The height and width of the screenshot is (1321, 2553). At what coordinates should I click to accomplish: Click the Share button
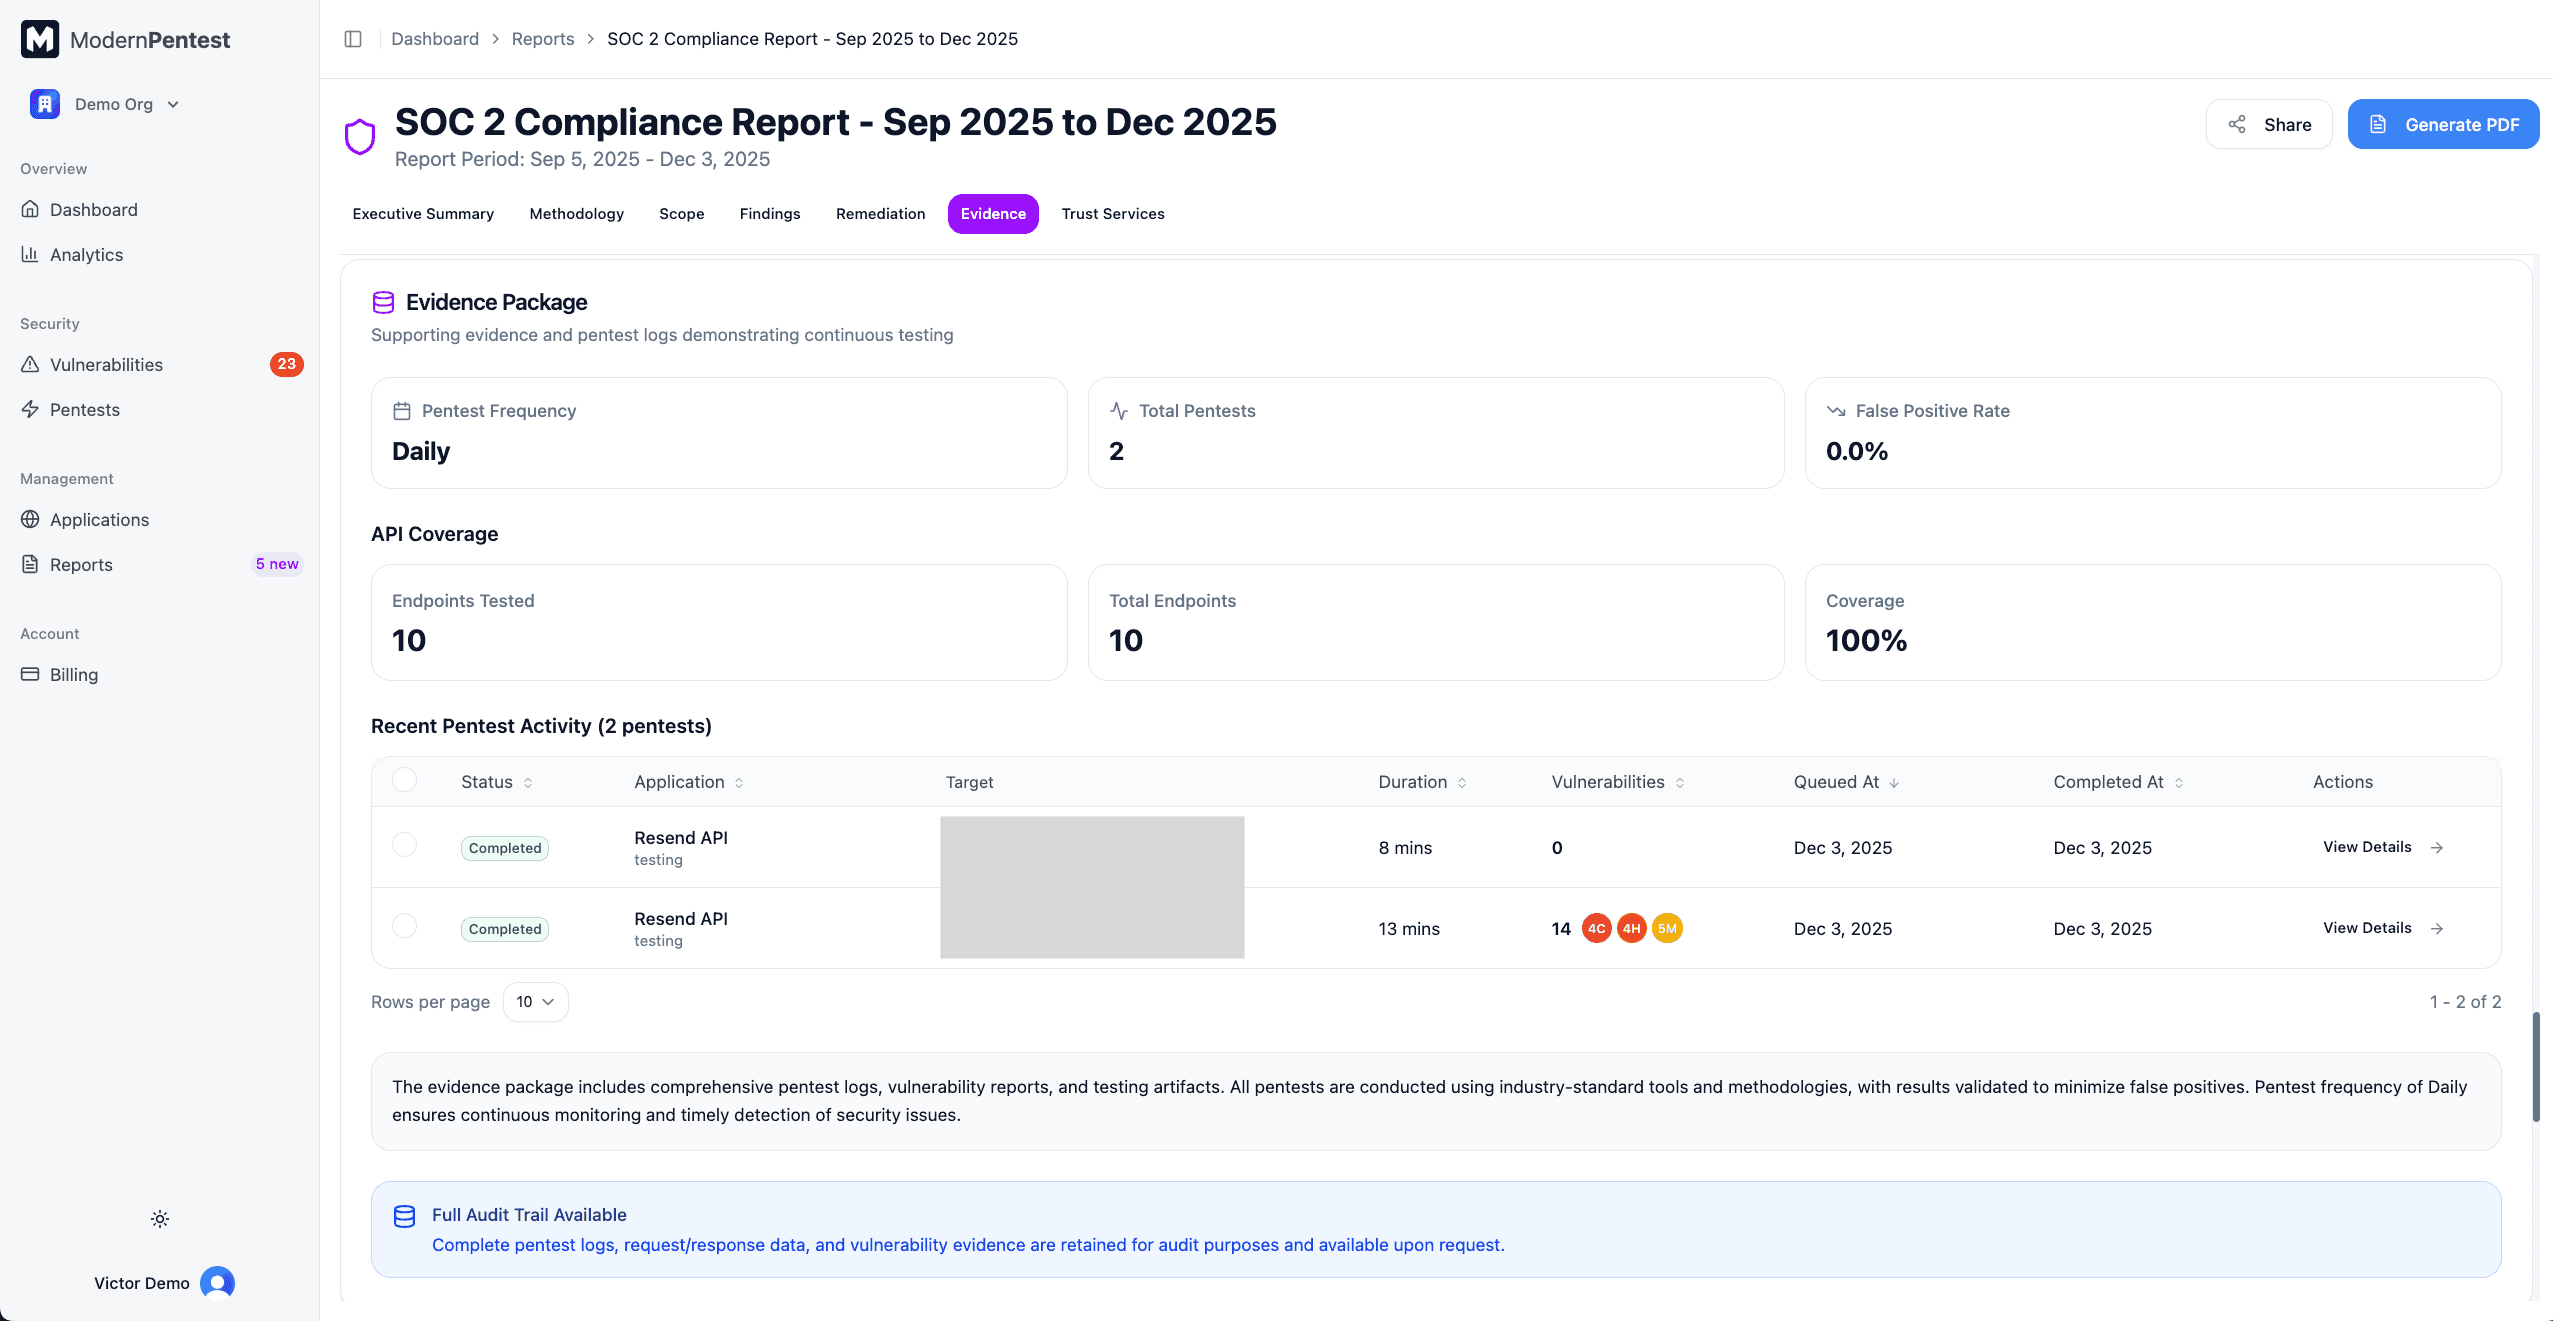coord(2268,125)
